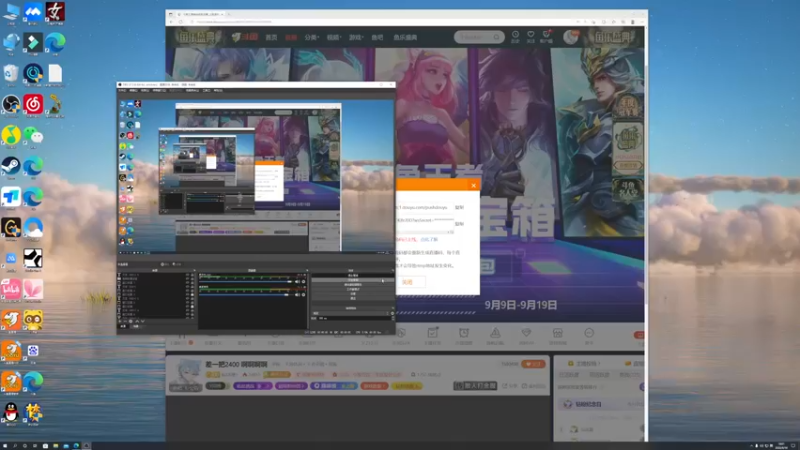Viewport: 800px width, 450px height.
Task: Open the This PC desktop icon
Action: click(x=11, y=12)
